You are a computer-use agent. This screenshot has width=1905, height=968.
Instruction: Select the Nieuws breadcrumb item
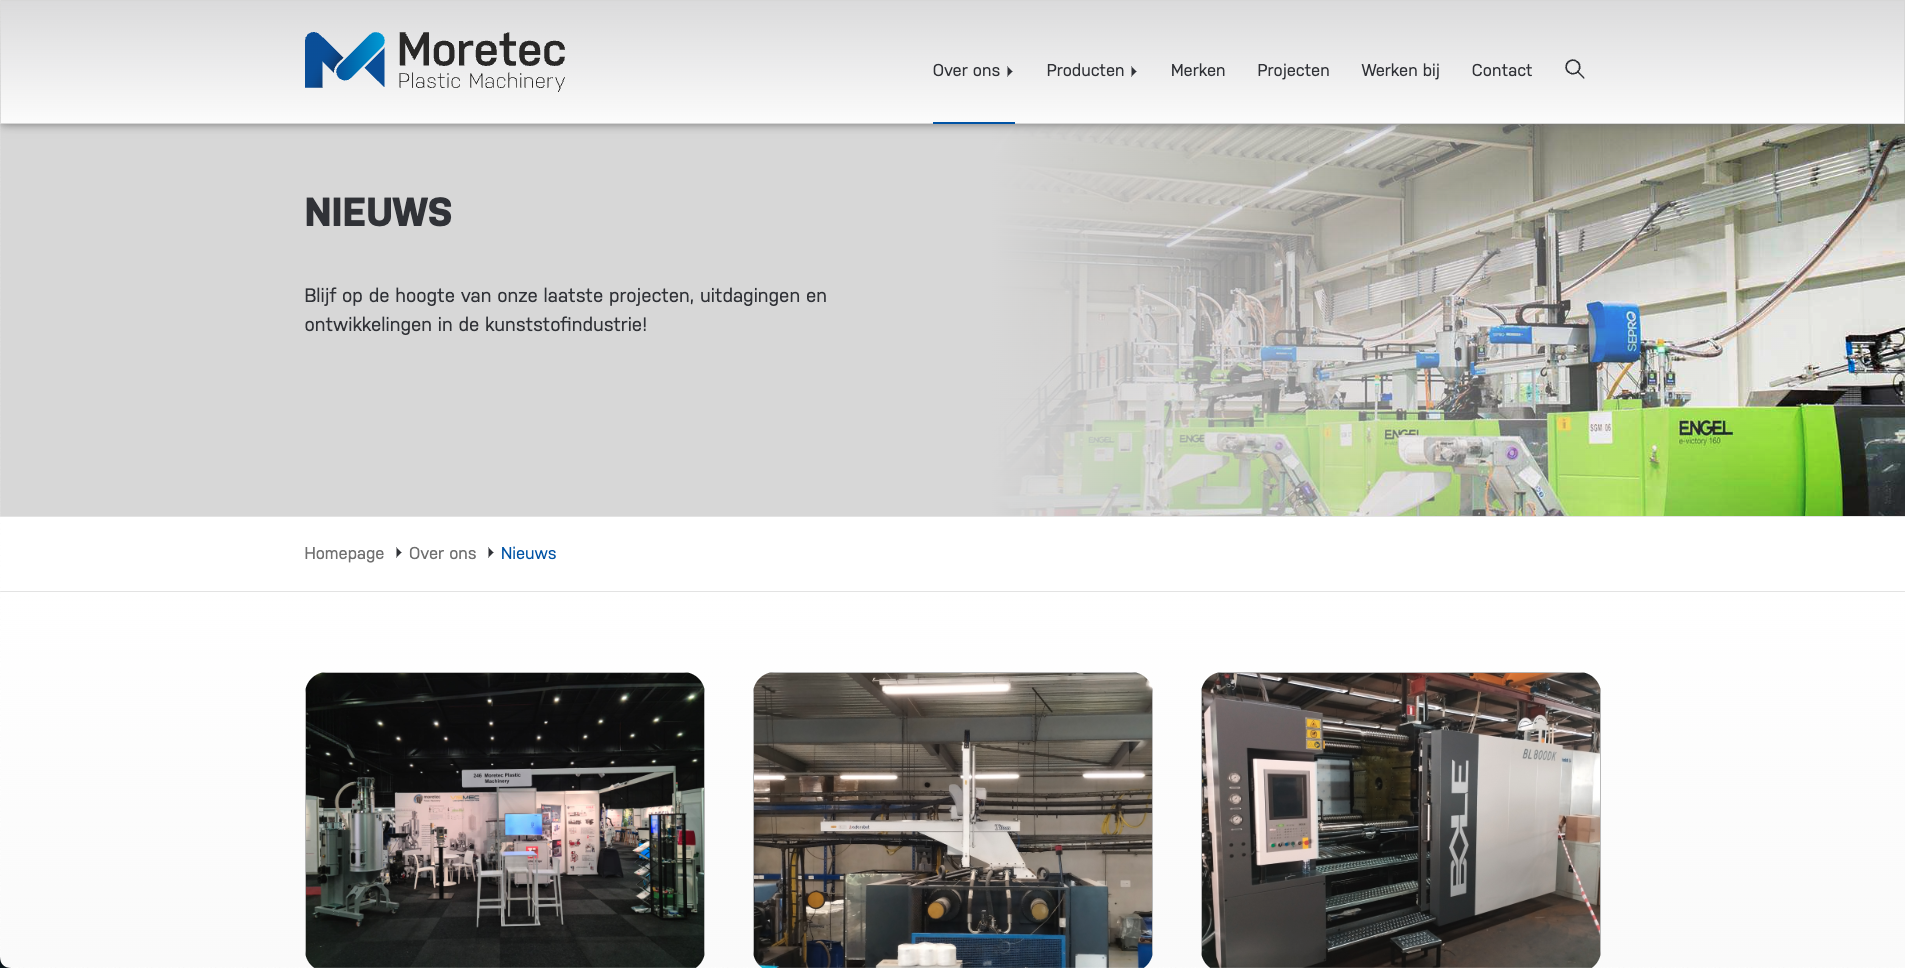coord(528,553)
